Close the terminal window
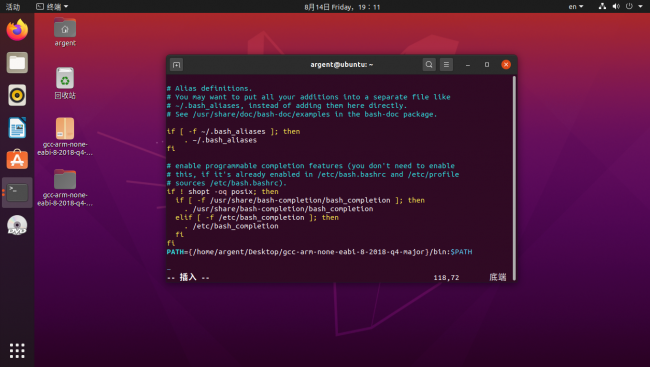The width and height of the screenshot is (650, 367). coord(506,65)
